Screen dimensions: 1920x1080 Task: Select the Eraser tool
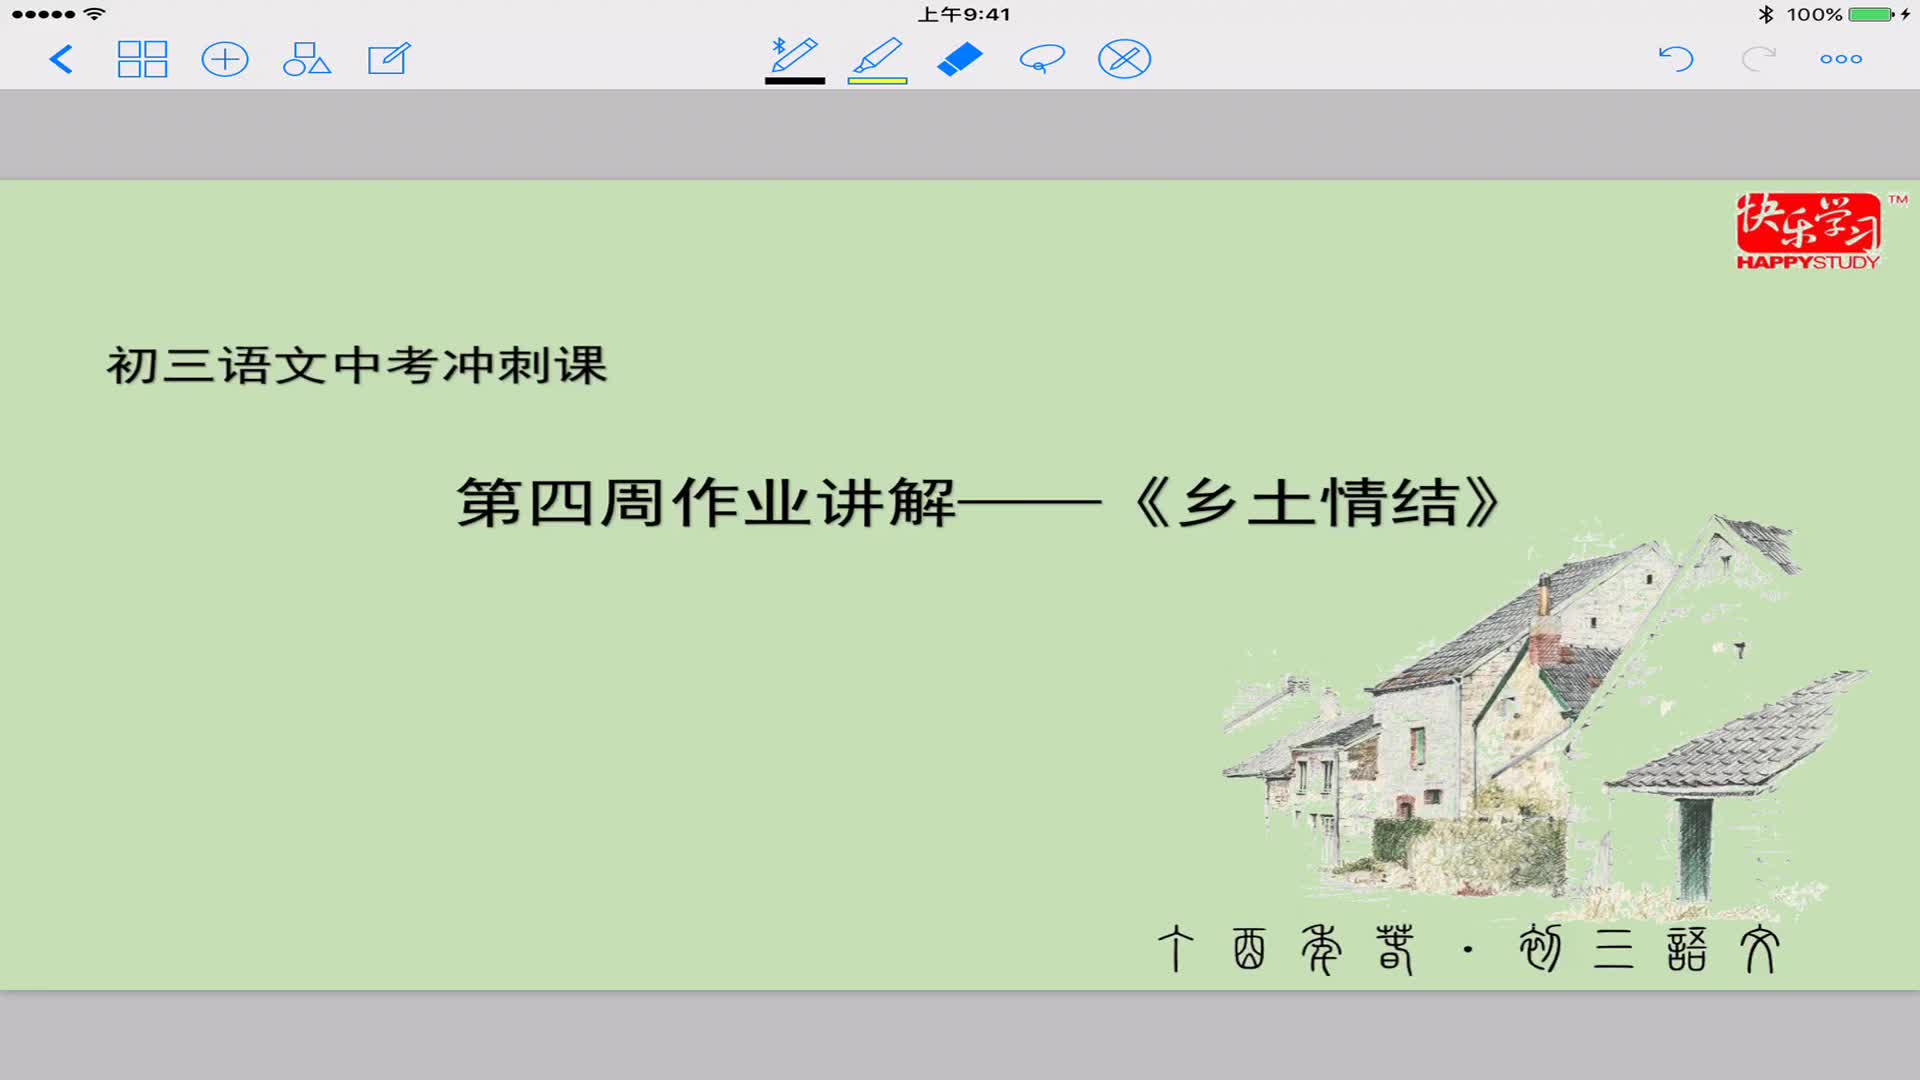(958, 59)
